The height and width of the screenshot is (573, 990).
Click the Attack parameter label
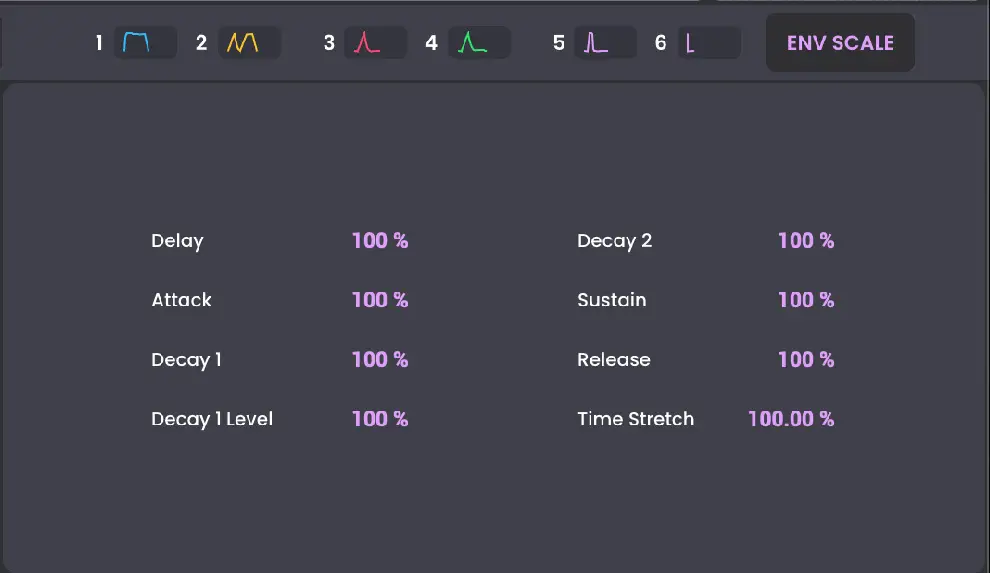181,300
